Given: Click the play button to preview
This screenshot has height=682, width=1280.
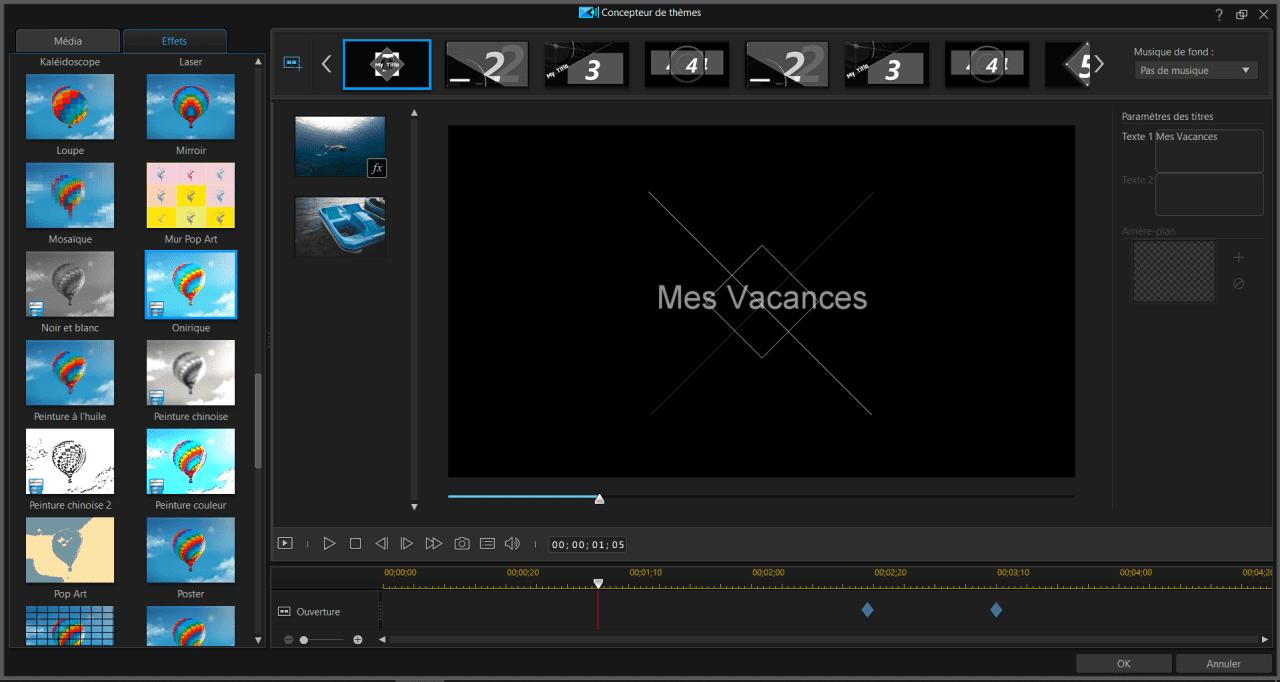Looking at the screenshot, I should [x=329, y=543].
